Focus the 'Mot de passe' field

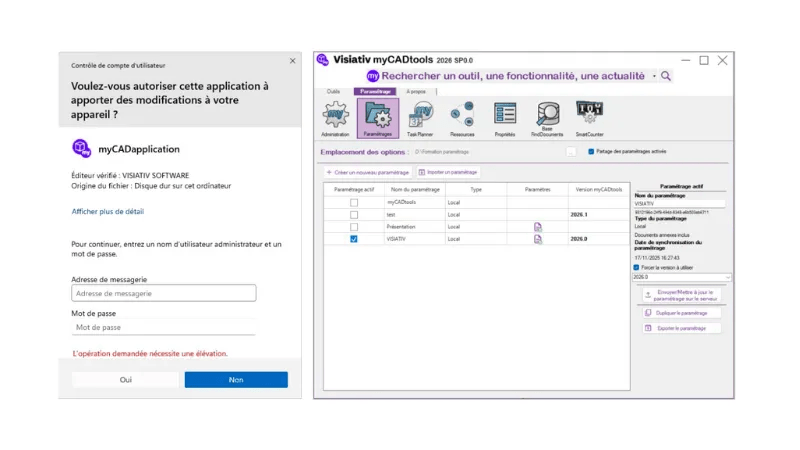(x=164, y=328)
